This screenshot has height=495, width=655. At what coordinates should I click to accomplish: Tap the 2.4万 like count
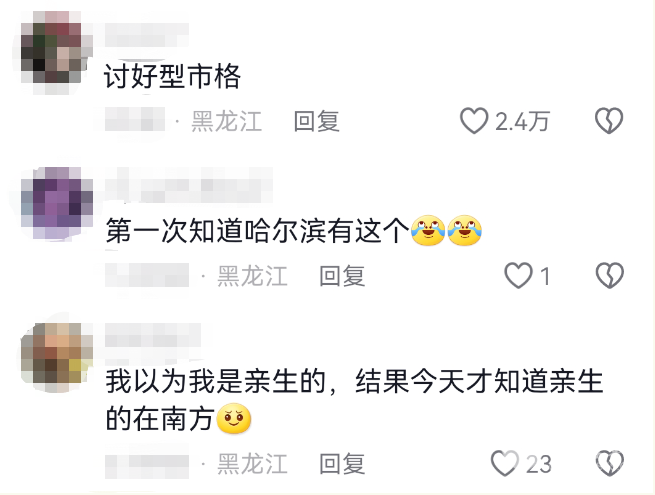click(522, 122)
